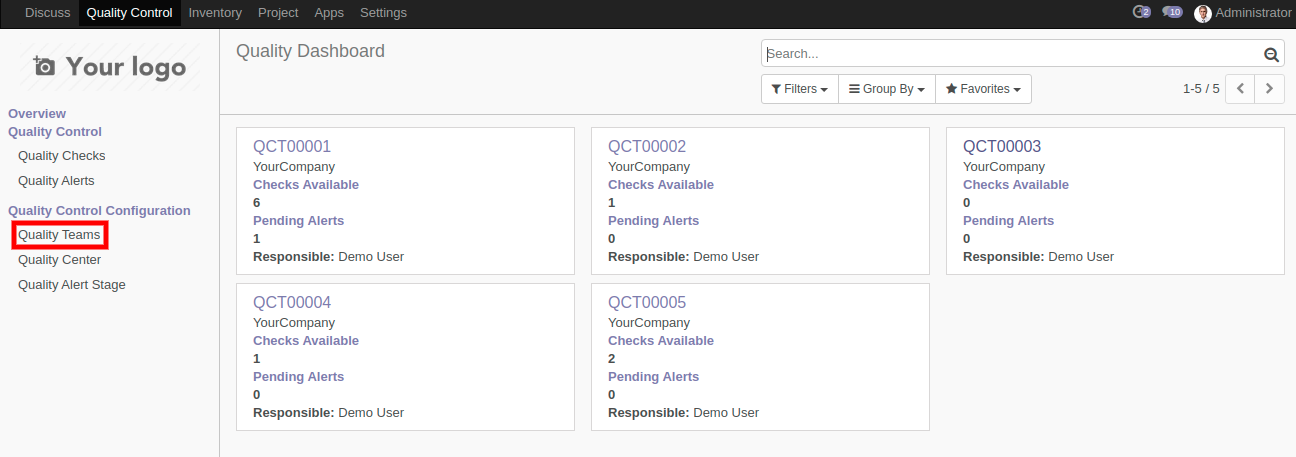Go to the next page arrow
This screenshot has width=1296, height=457.
click(x=1269, y=89)
